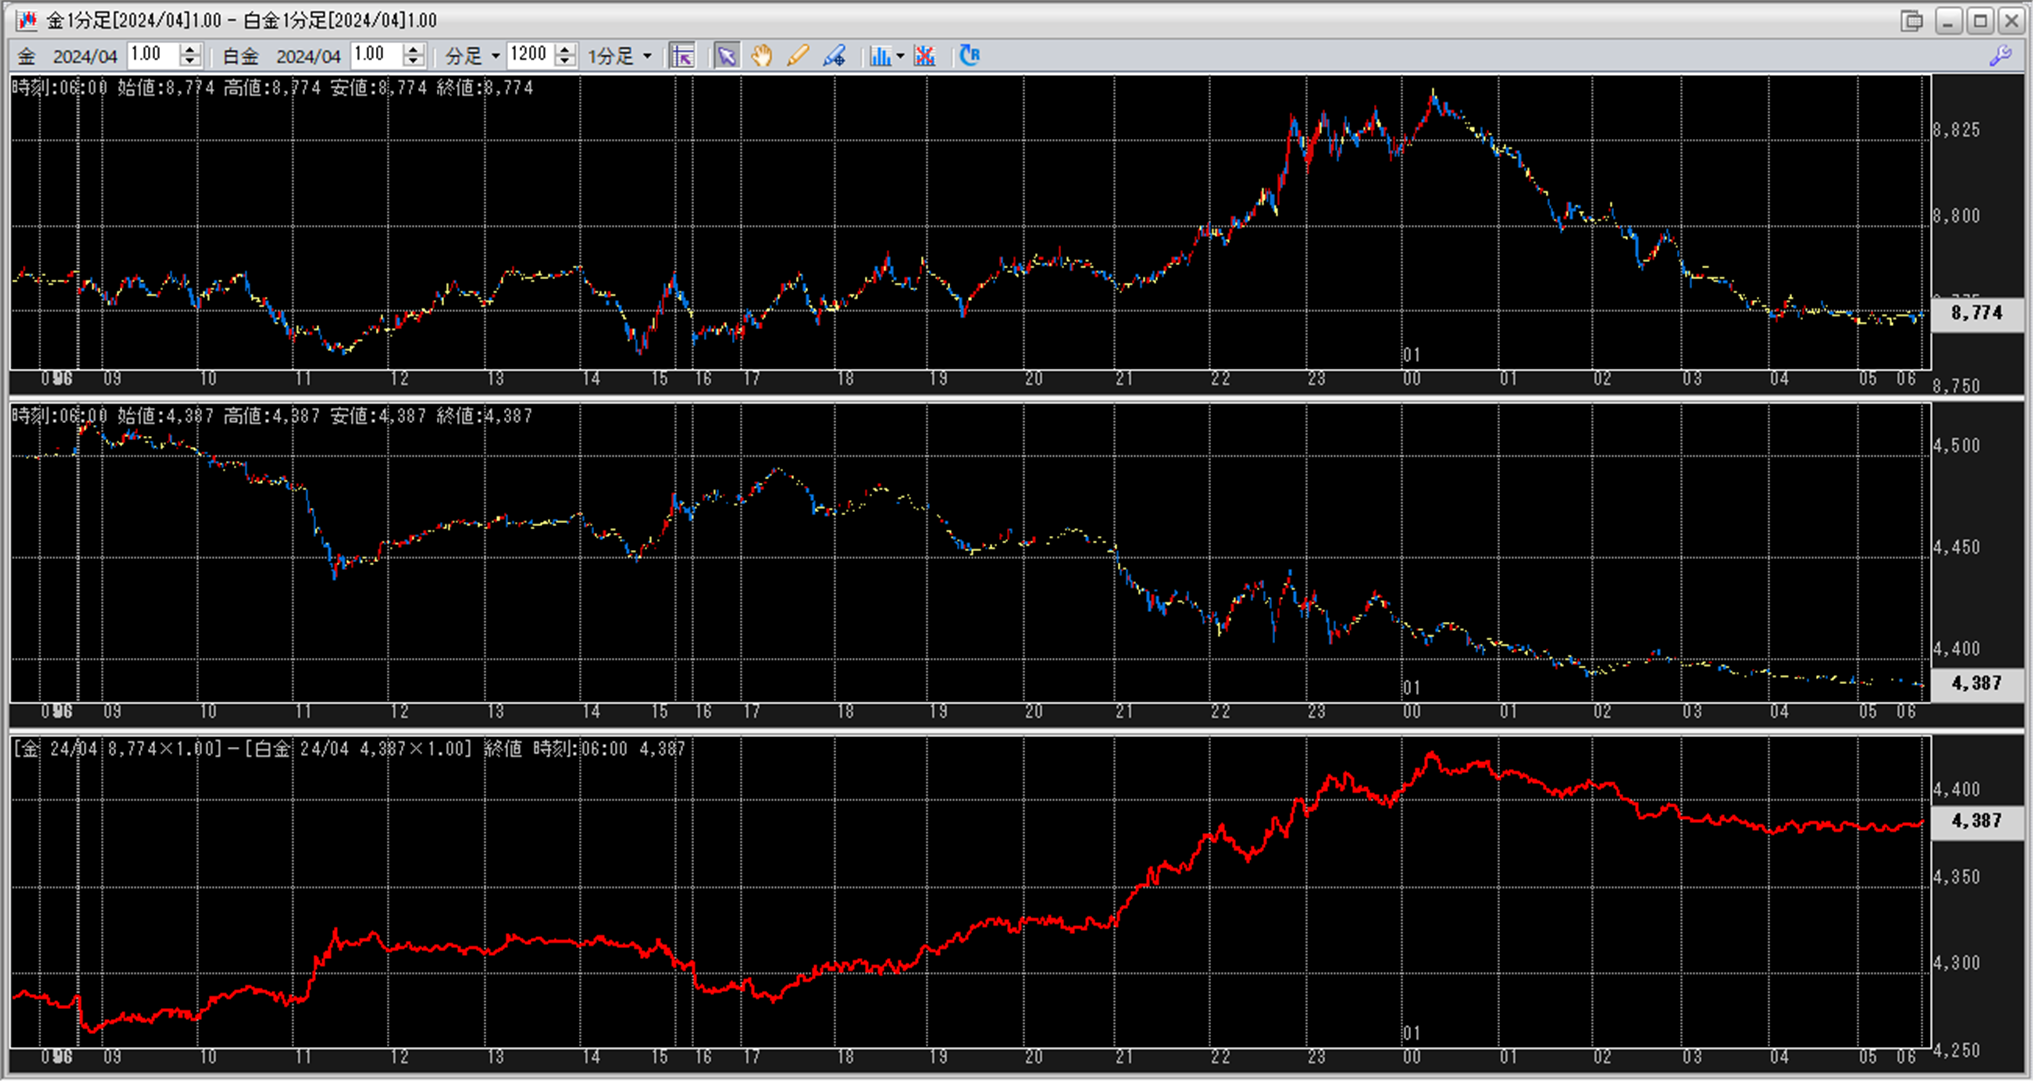Viewport: 2033px width, 1082px height.
Task: Click the delete indicators chart icon
Action: tap(925, 56)
